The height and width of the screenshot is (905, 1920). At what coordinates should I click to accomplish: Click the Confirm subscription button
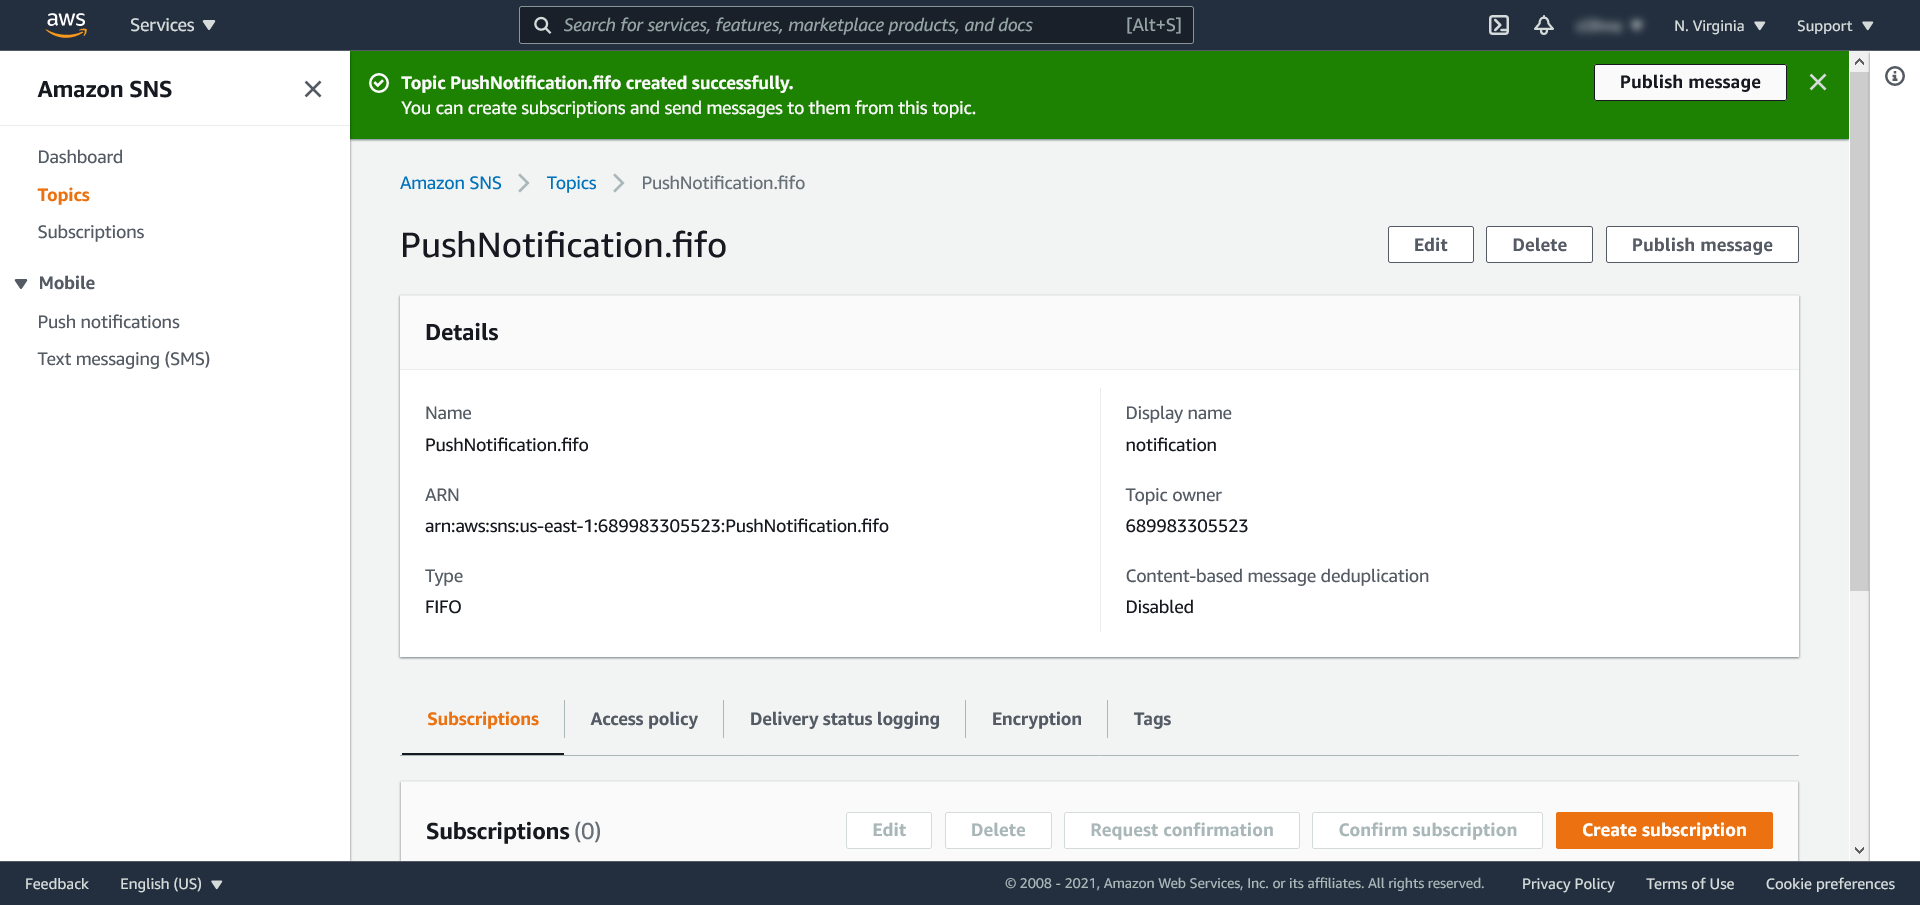pyautogui.click(x=1427, y=830)
